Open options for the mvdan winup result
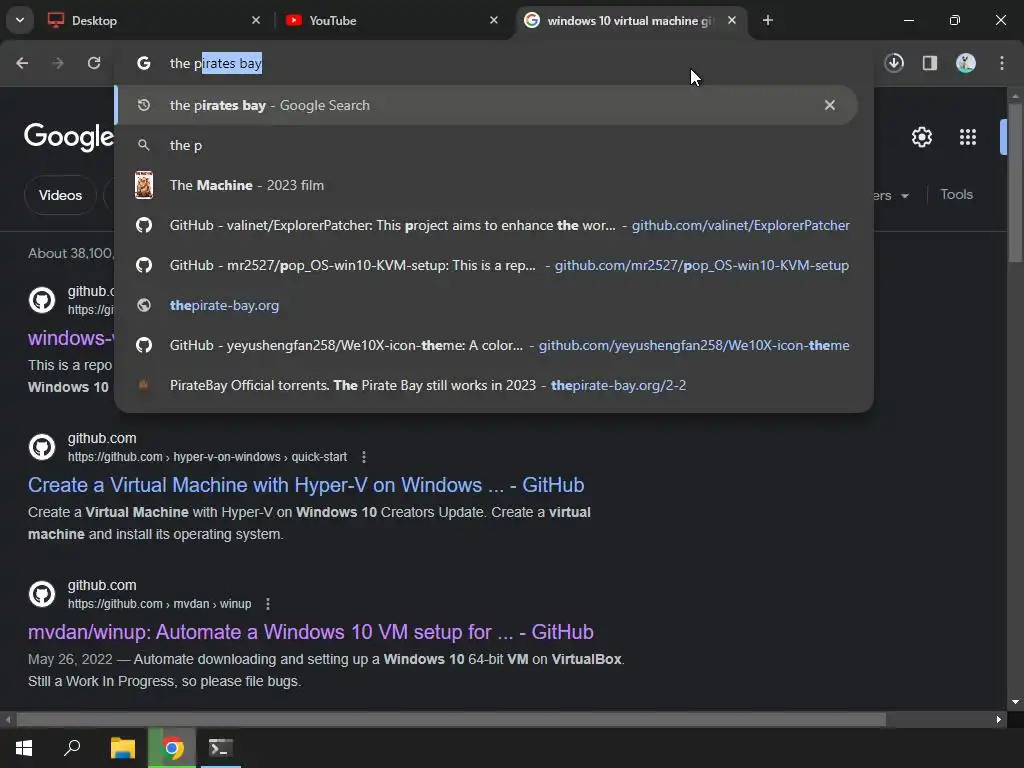Image resolution: width=1024 pixels, height=768 pixels. click(268, 604)
